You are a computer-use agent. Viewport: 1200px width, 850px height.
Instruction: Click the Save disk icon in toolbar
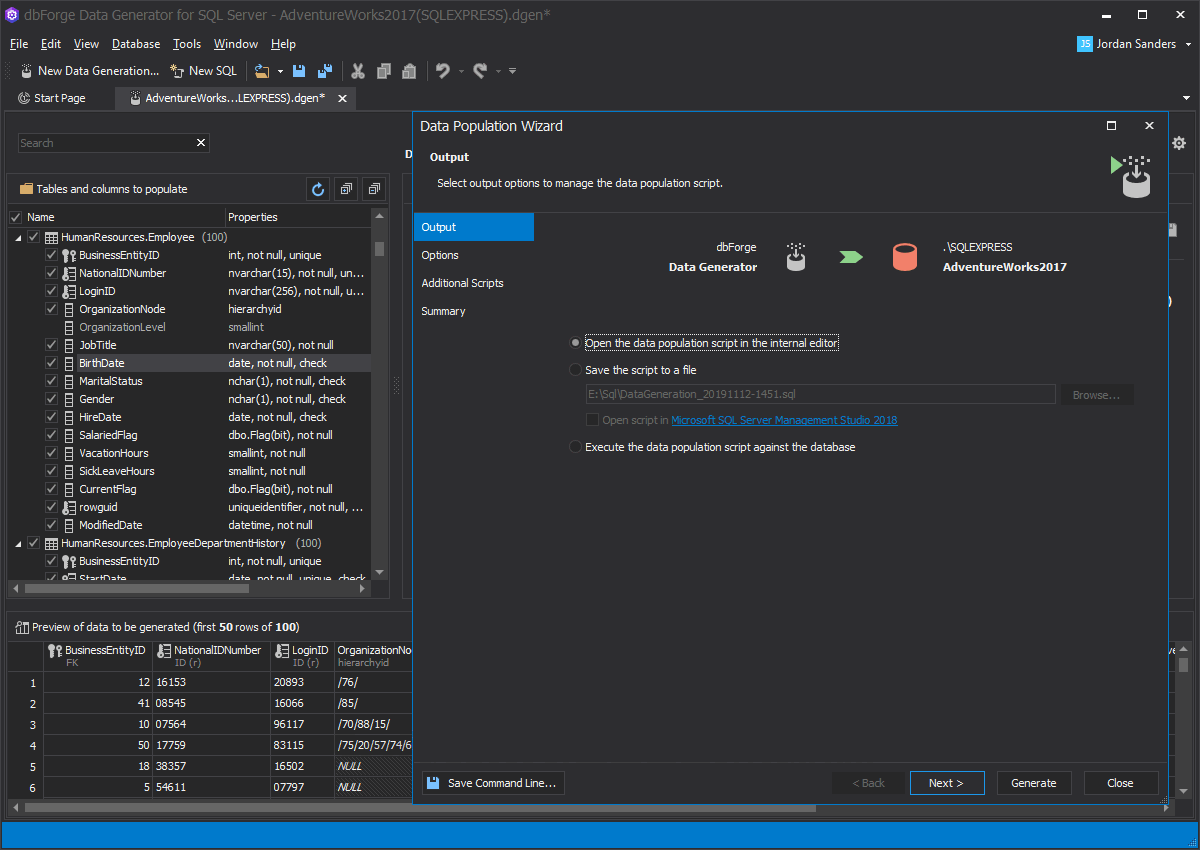[299, 71]
